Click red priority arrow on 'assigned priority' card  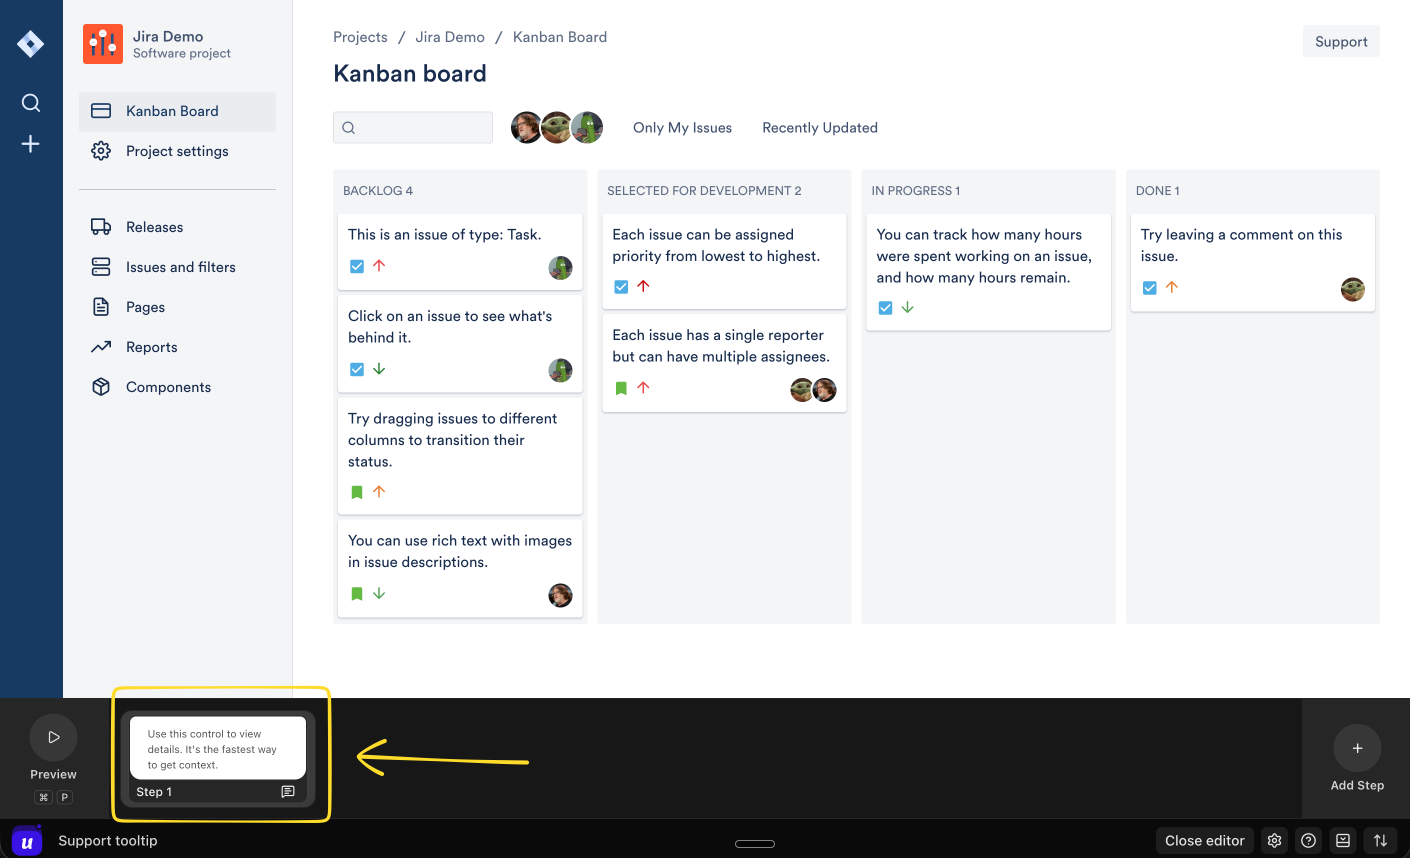pos(643,287)
